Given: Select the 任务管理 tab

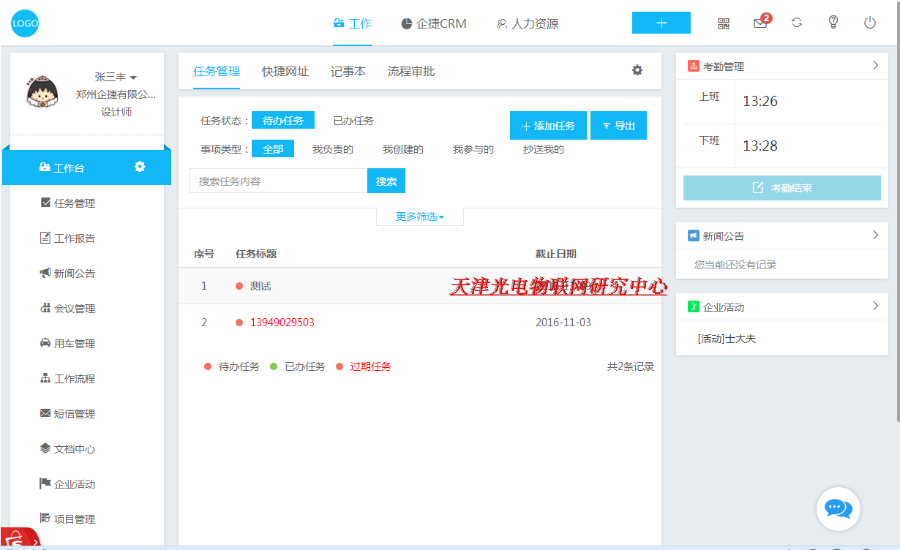Looking at the screenshot, I should pos(216,71).
